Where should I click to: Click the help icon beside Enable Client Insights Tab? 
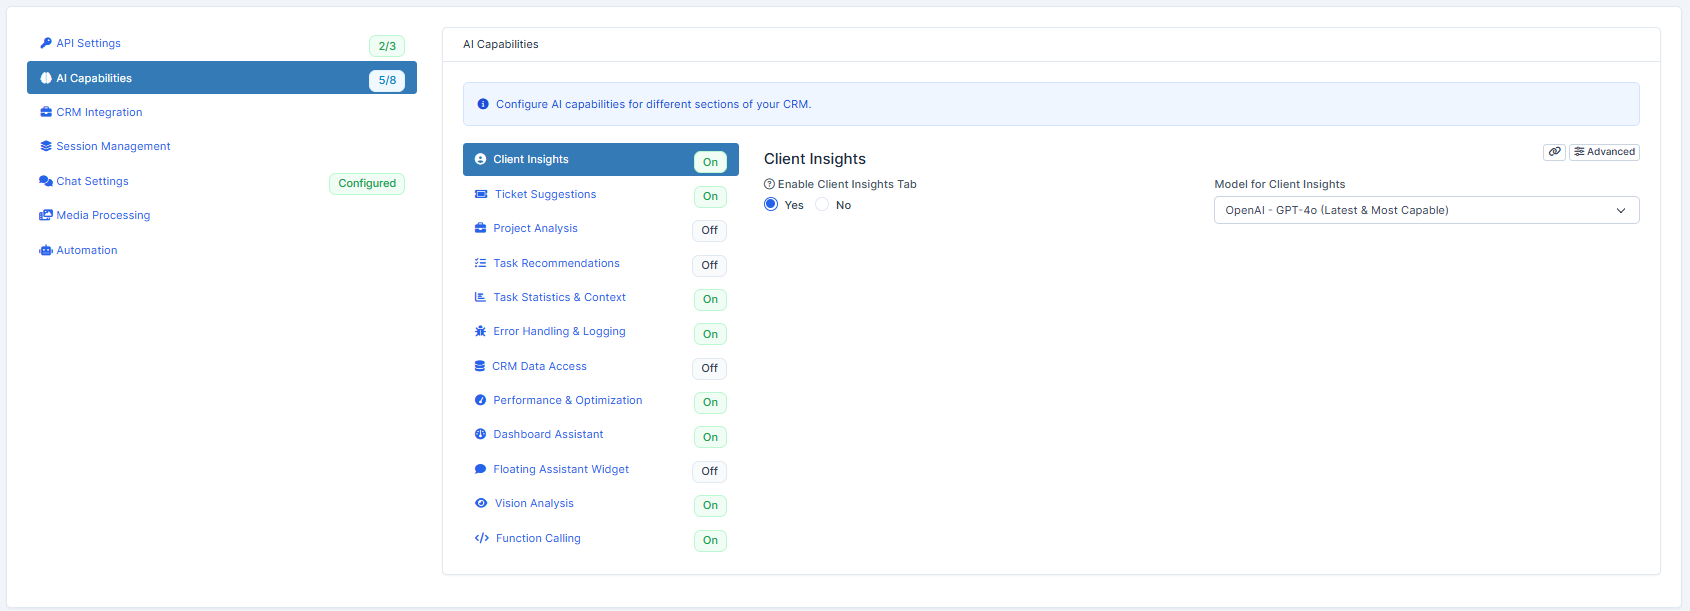769,184
